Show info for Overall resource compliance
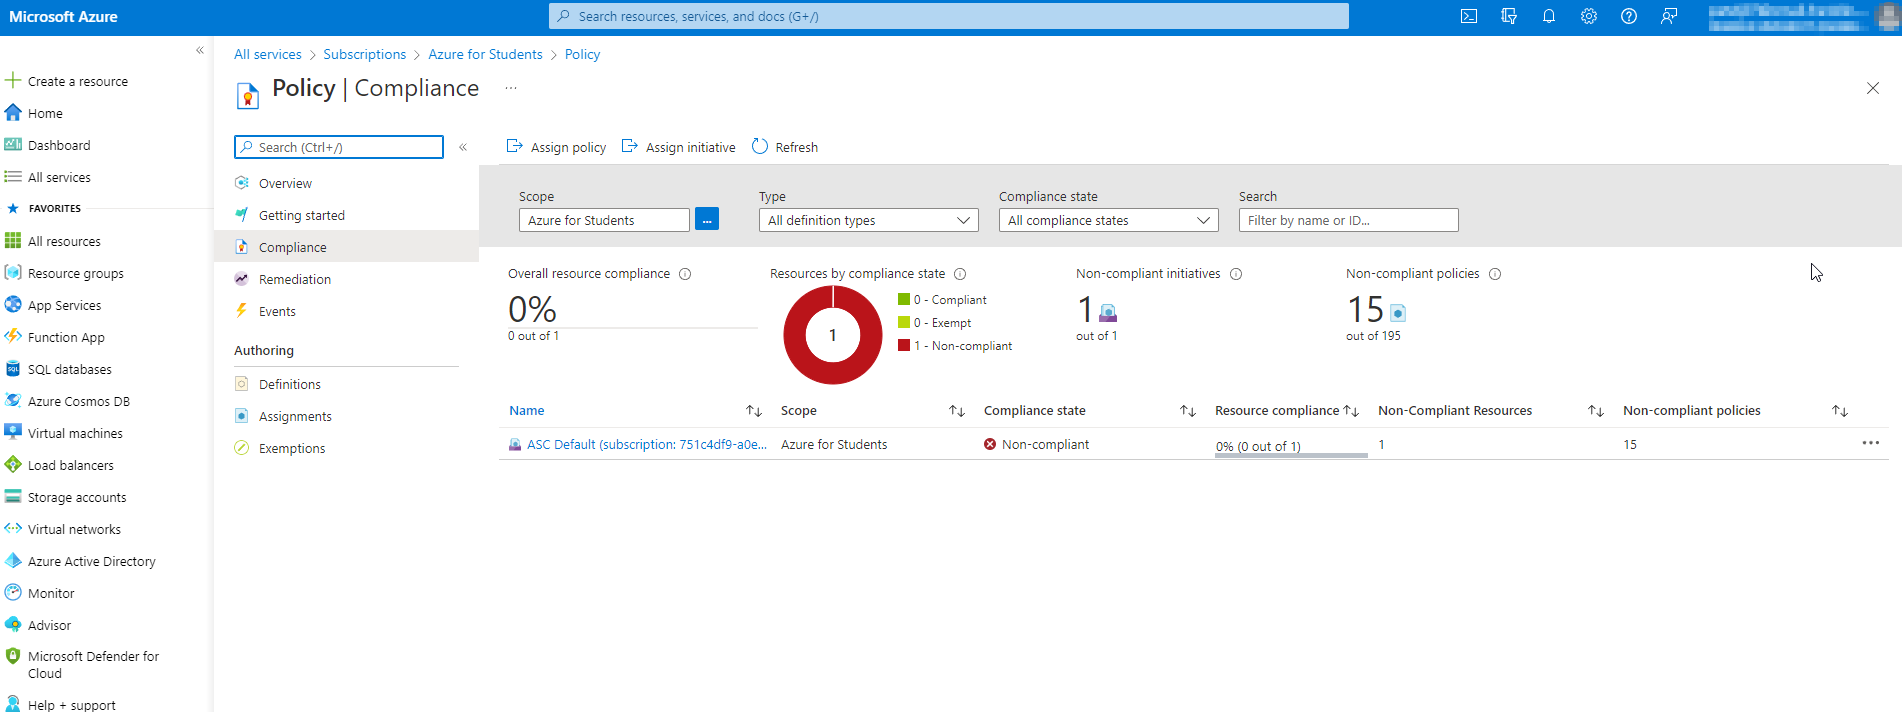The image size is (1902, 712). pyautogui.click(x=685, y=274)
